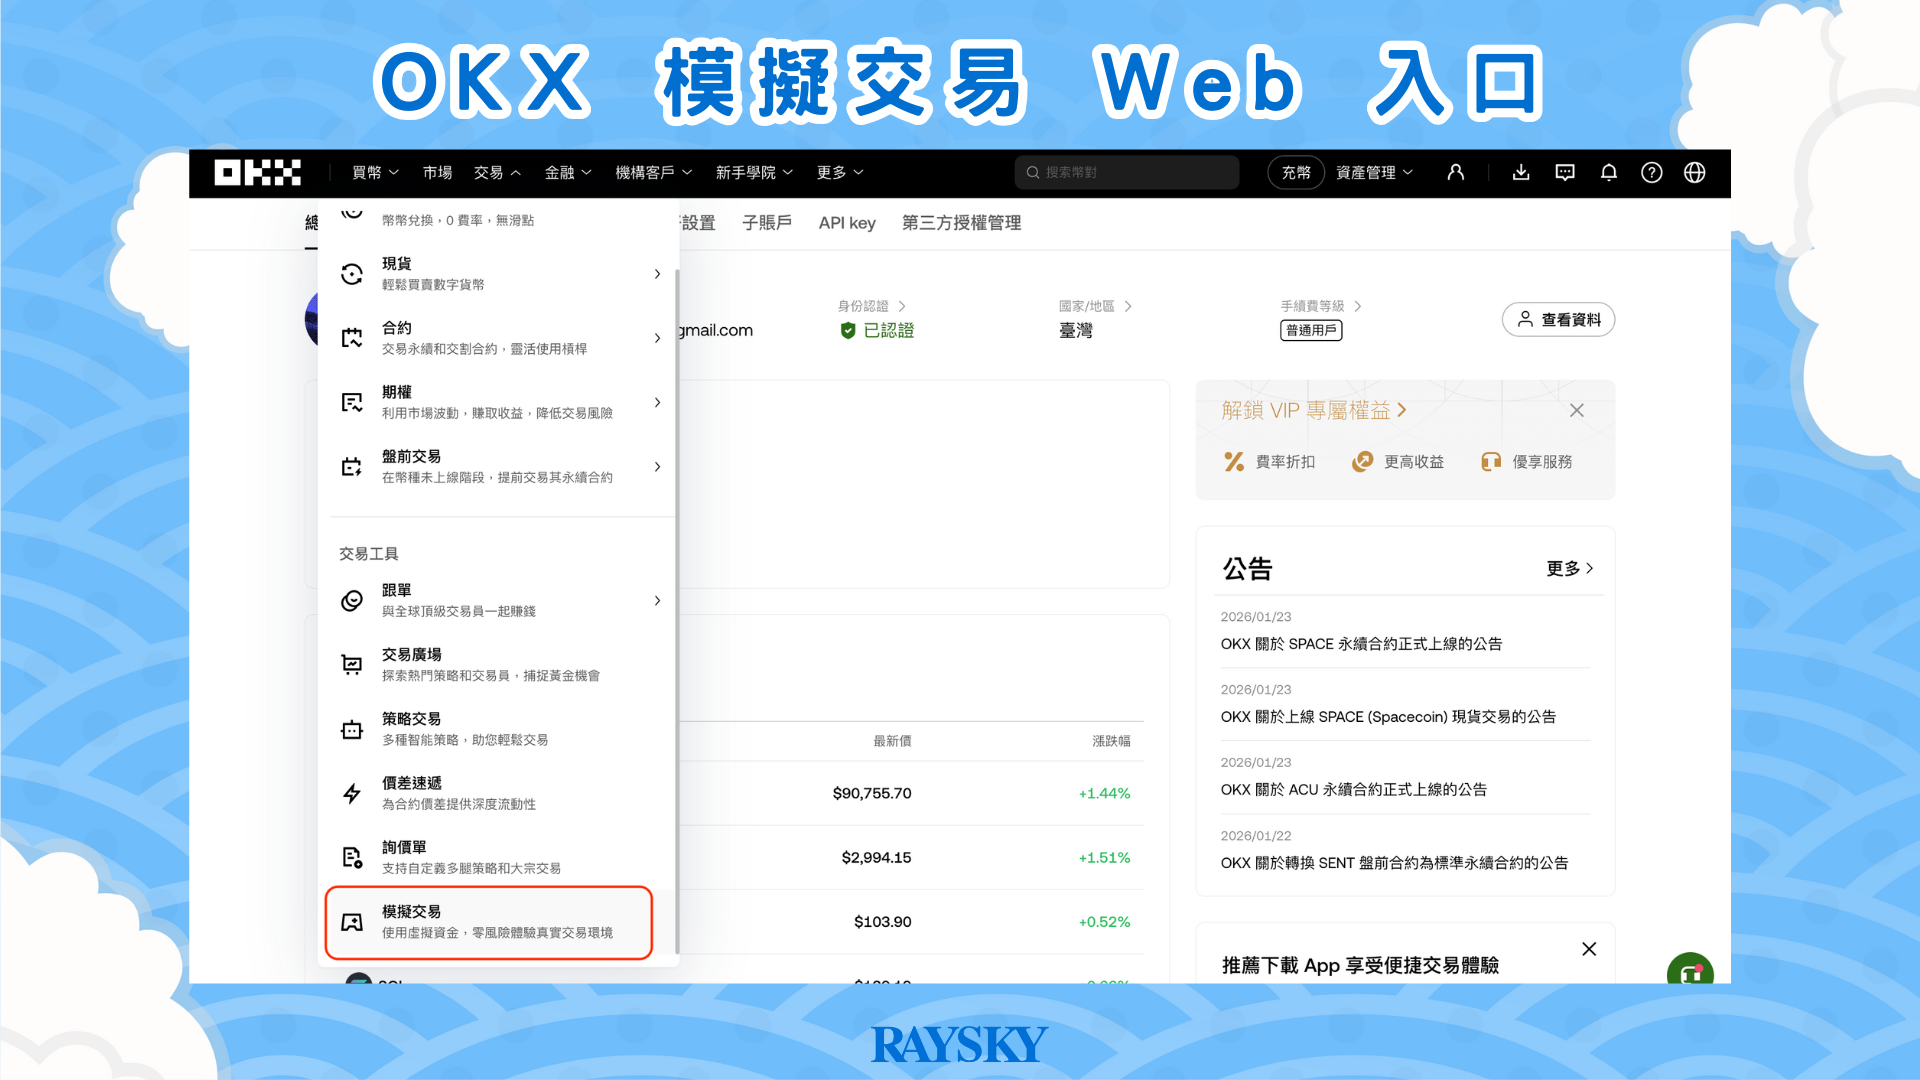This screenshot has height=1080, width=1920.
Task: Click the 策略交易 bot icon
Action: (352, 729)
